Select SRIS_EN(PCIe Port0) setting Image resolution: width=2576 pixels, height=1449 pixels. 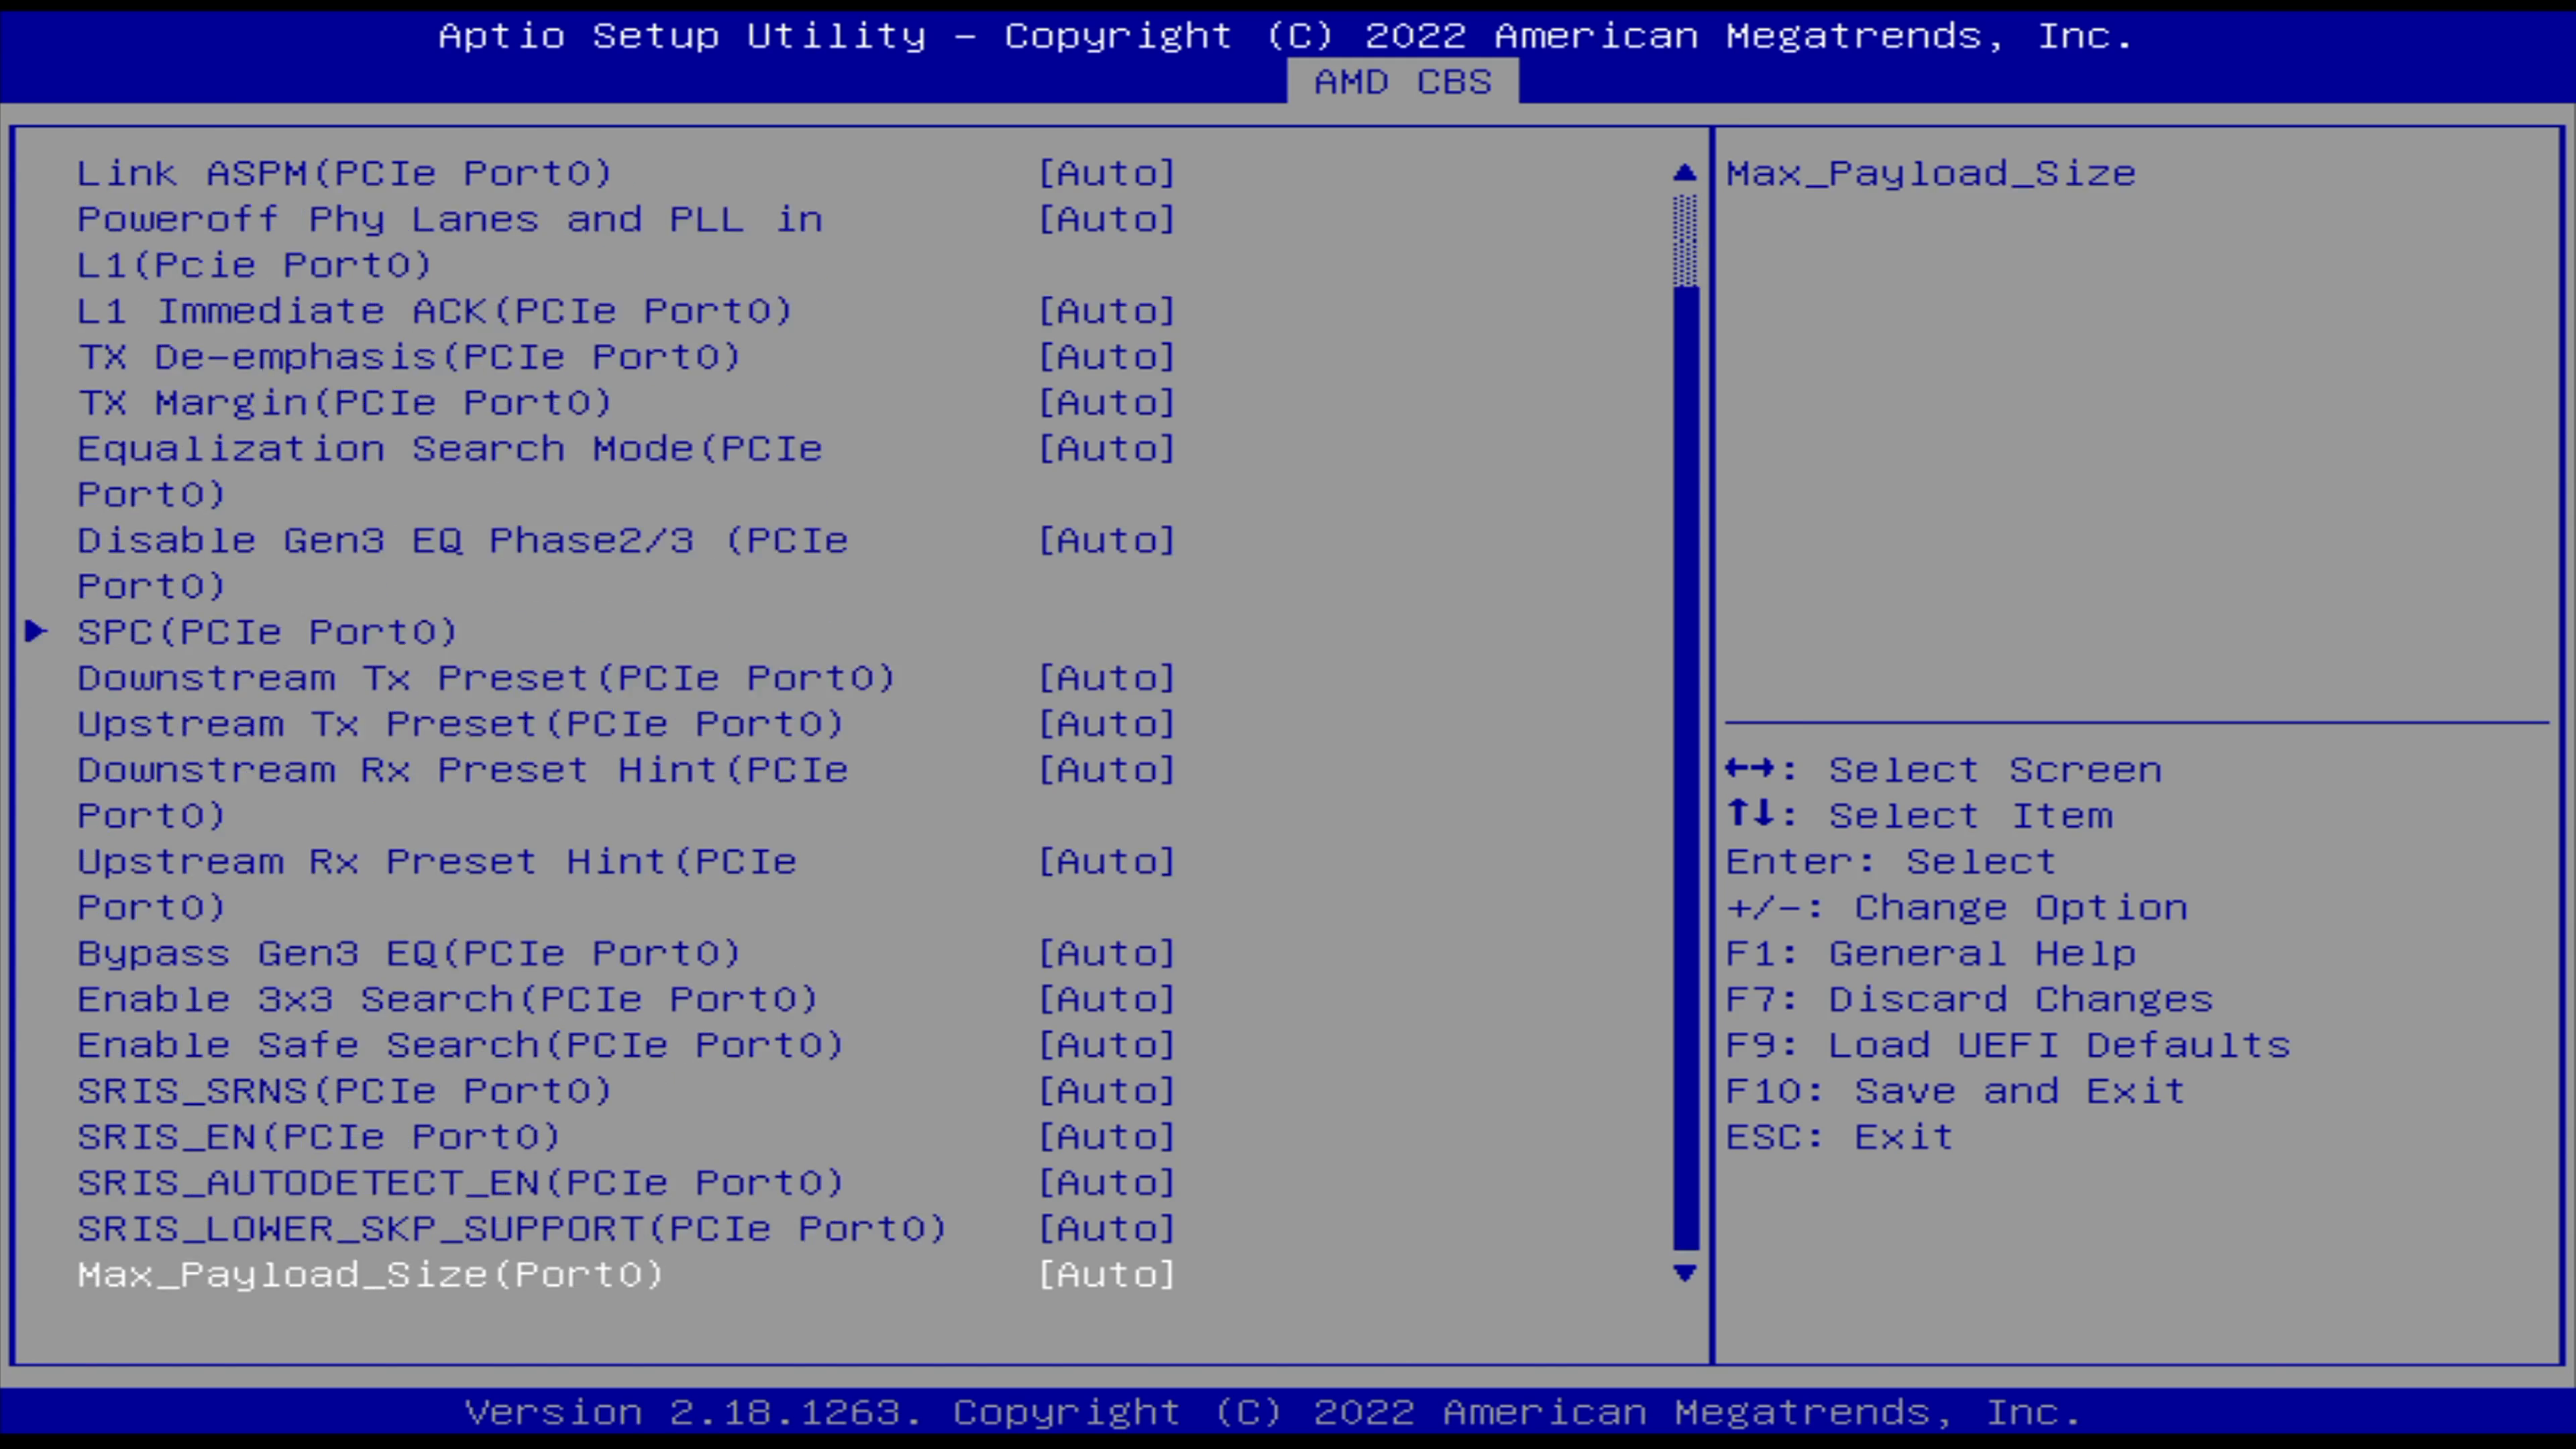(319, 1137)
